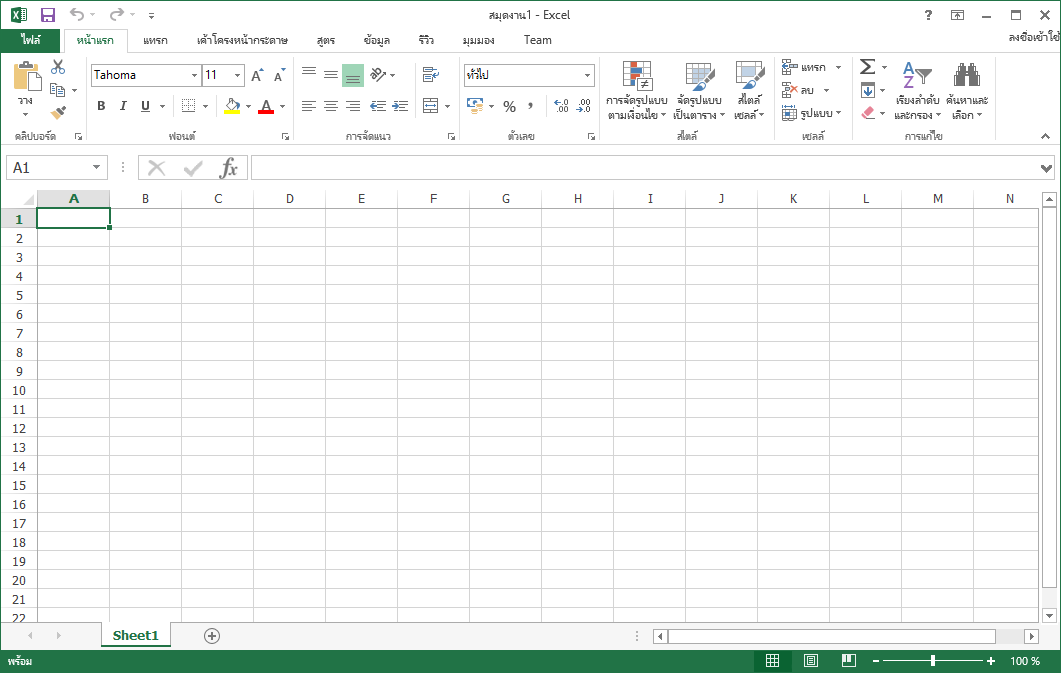
Task: Open the number format dropdown showing ทั่วไป
Action: coord(587,75)
